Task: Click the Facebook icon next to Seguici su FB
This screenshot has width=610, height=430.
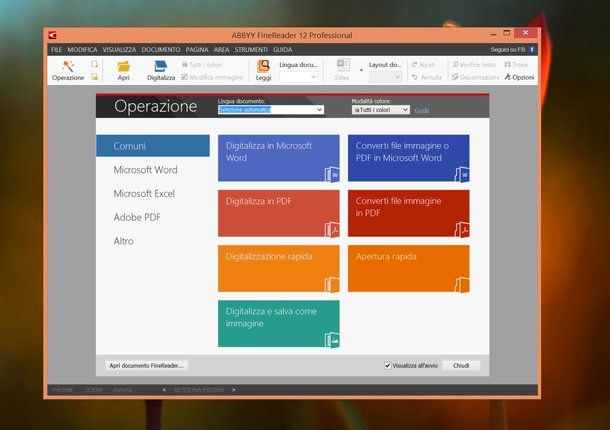Action: pyautogui.click(x=531, y=50)
